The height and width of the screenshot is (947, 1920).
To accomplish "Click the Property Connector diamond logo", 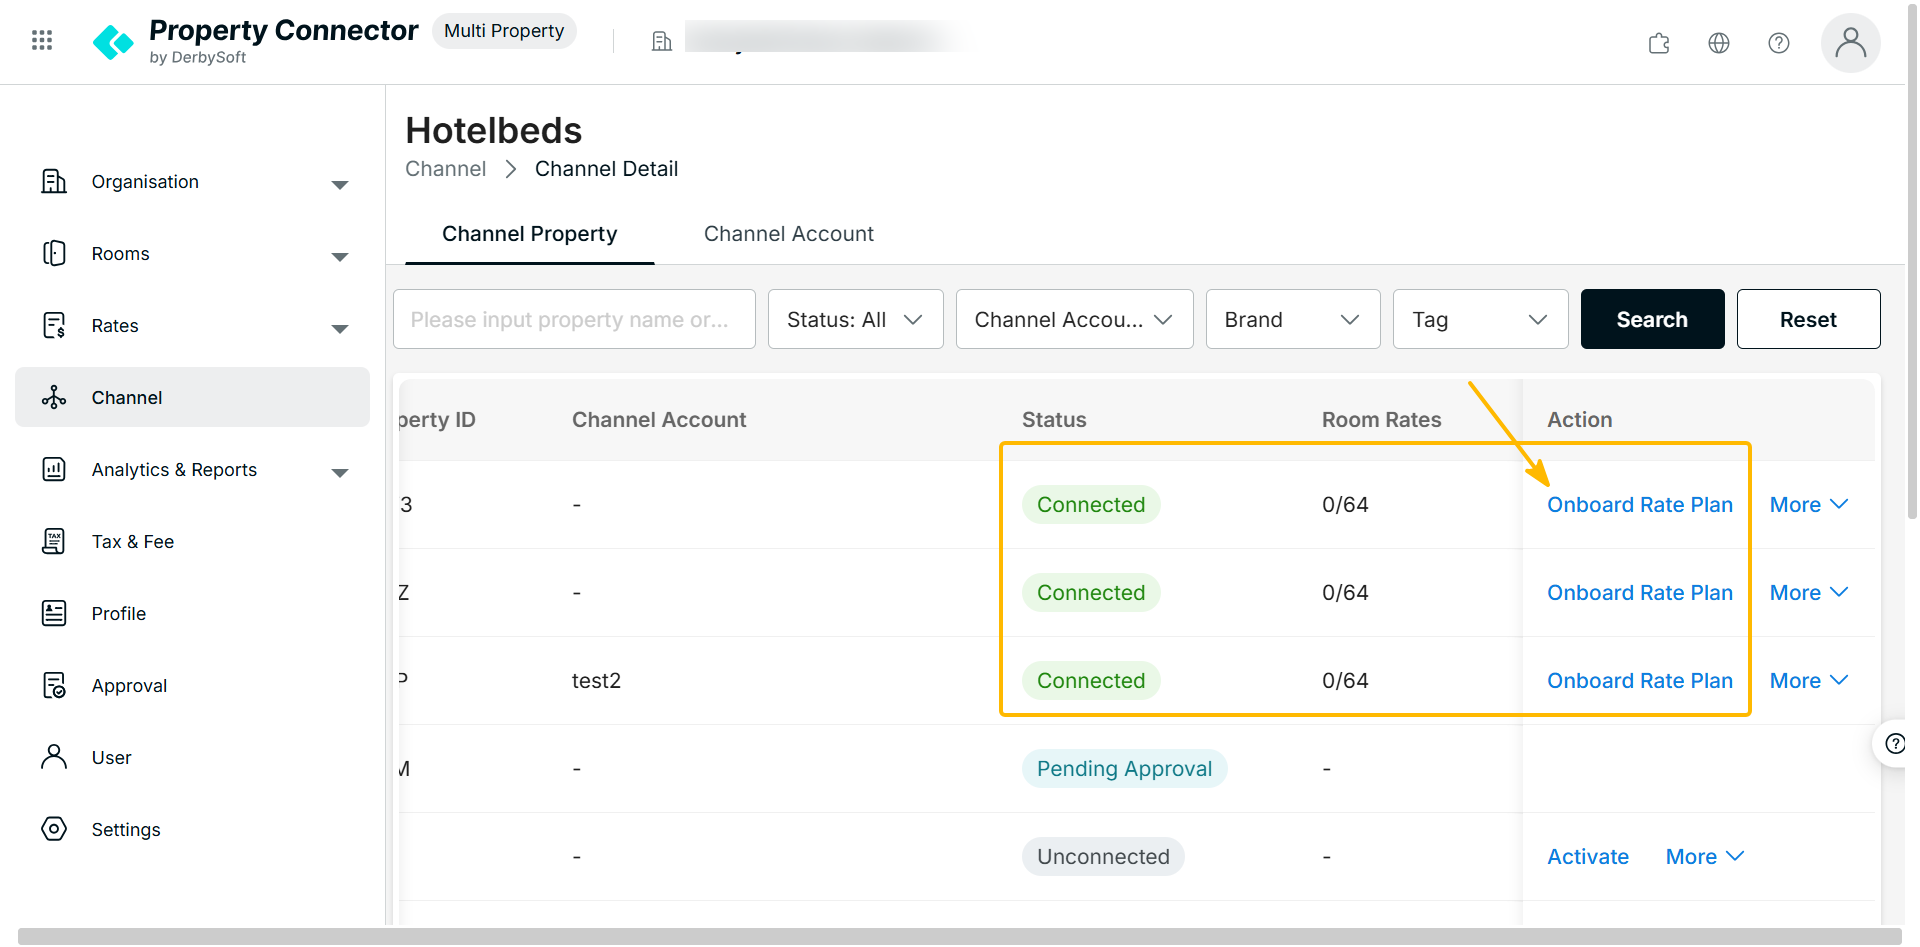I will tap(113, 42).
